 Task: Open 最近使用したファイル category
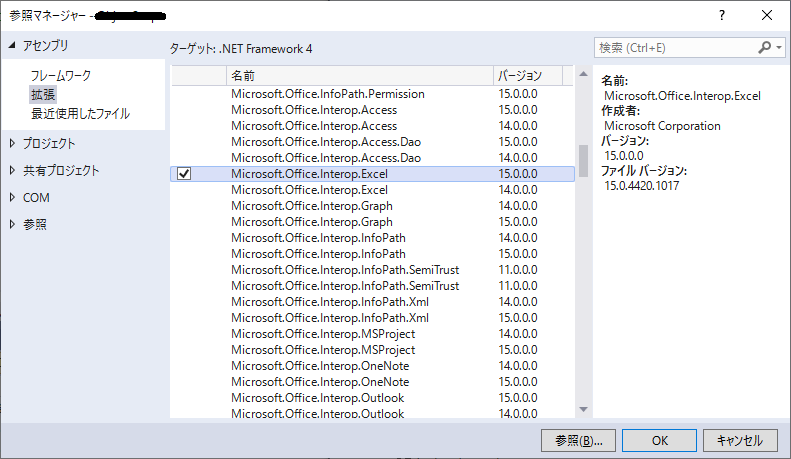tap(80, 113)
